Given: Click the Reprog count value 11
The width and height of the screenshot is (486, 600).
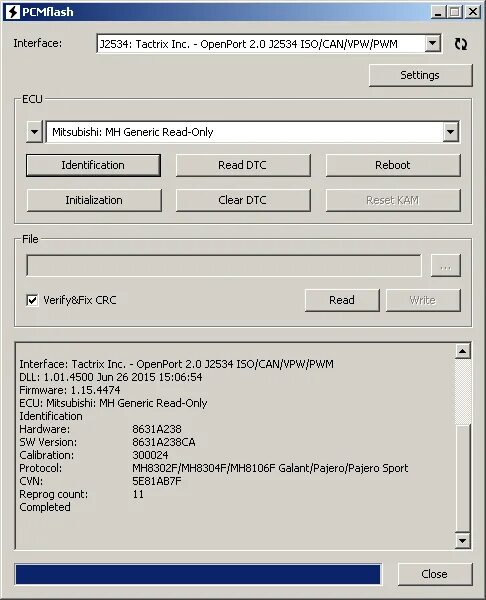Looking at the screenshot, I should [138, 494].
